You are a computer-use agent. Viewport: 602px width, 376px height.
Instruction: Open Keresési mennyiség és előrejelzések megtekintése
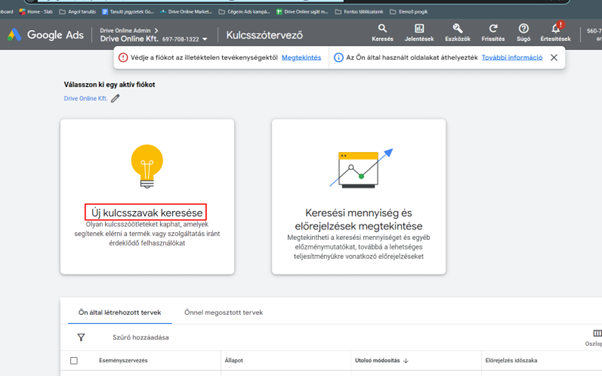click(359, 219)
